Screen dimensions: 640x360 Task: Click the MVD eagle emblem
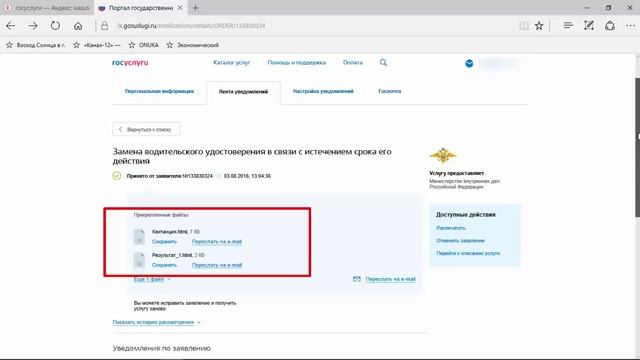click(443, 155)
